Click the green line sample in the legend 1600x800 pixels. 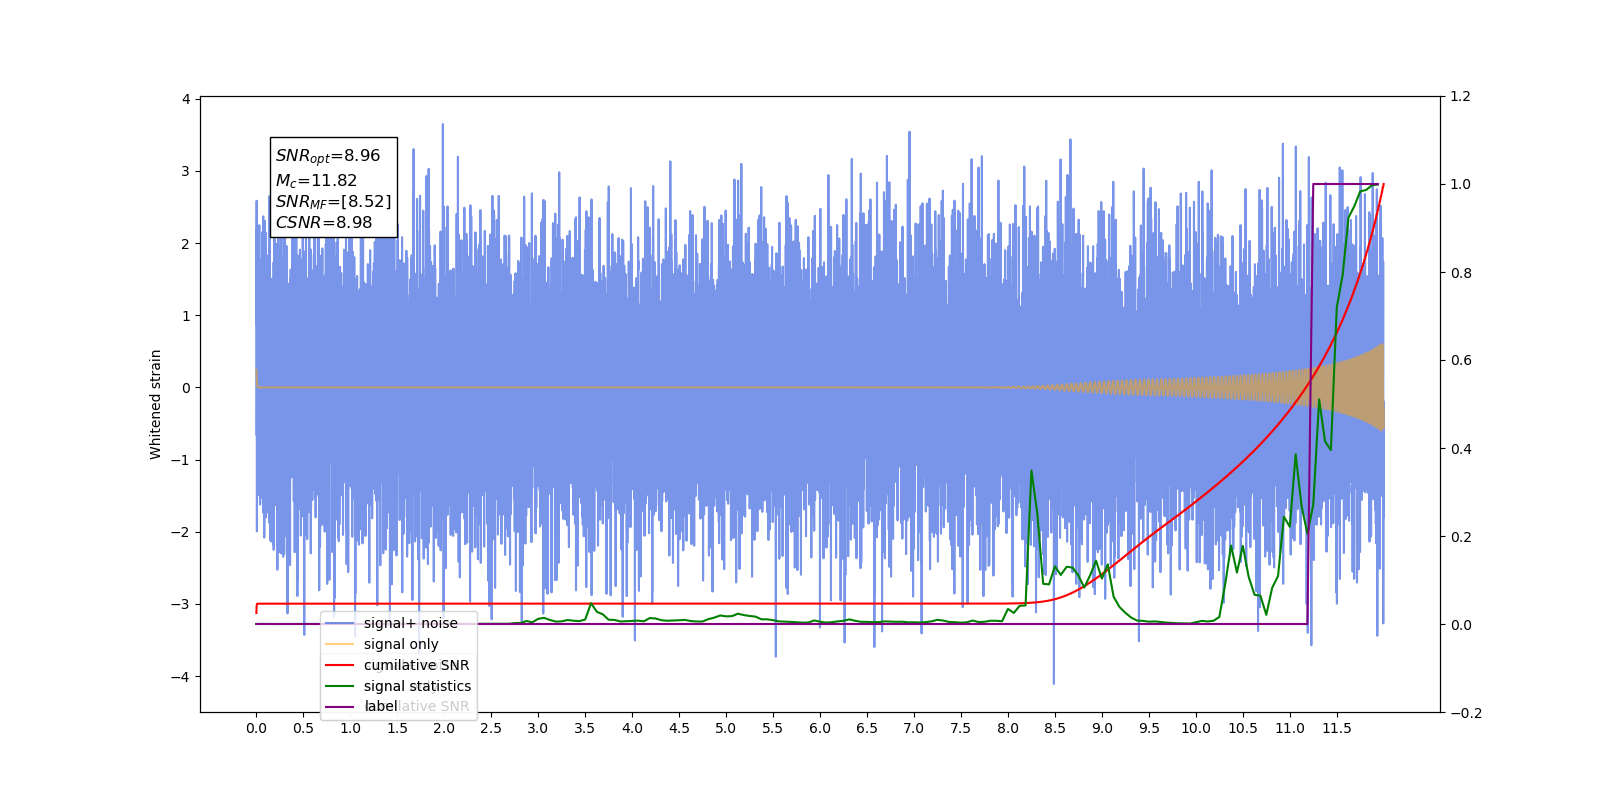point(340,686)
